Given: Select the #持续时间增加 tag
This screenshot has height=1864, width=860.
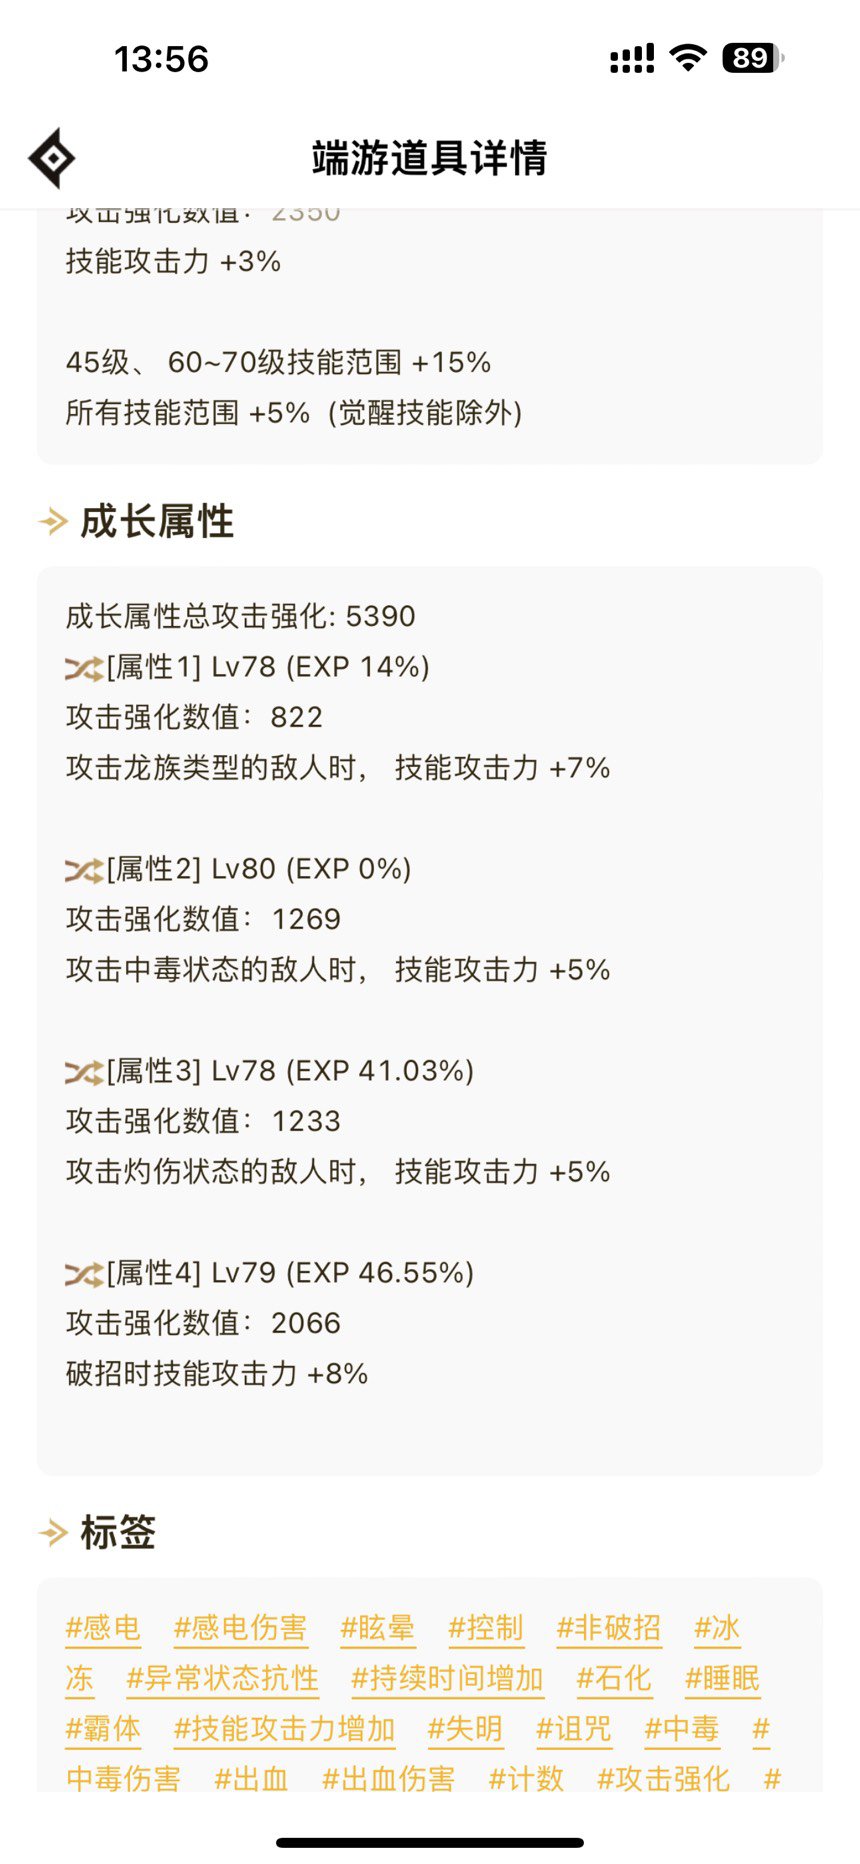Looking at the screenshot, I should (447, 1679).
